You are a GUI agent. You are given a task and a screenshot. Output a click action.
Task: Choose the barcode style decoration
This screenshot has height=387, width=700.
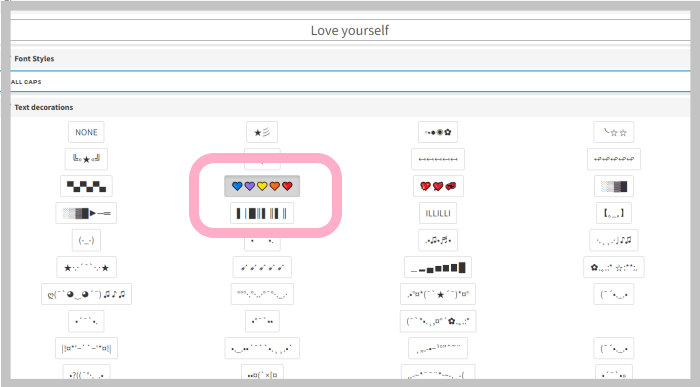point(262,213)
